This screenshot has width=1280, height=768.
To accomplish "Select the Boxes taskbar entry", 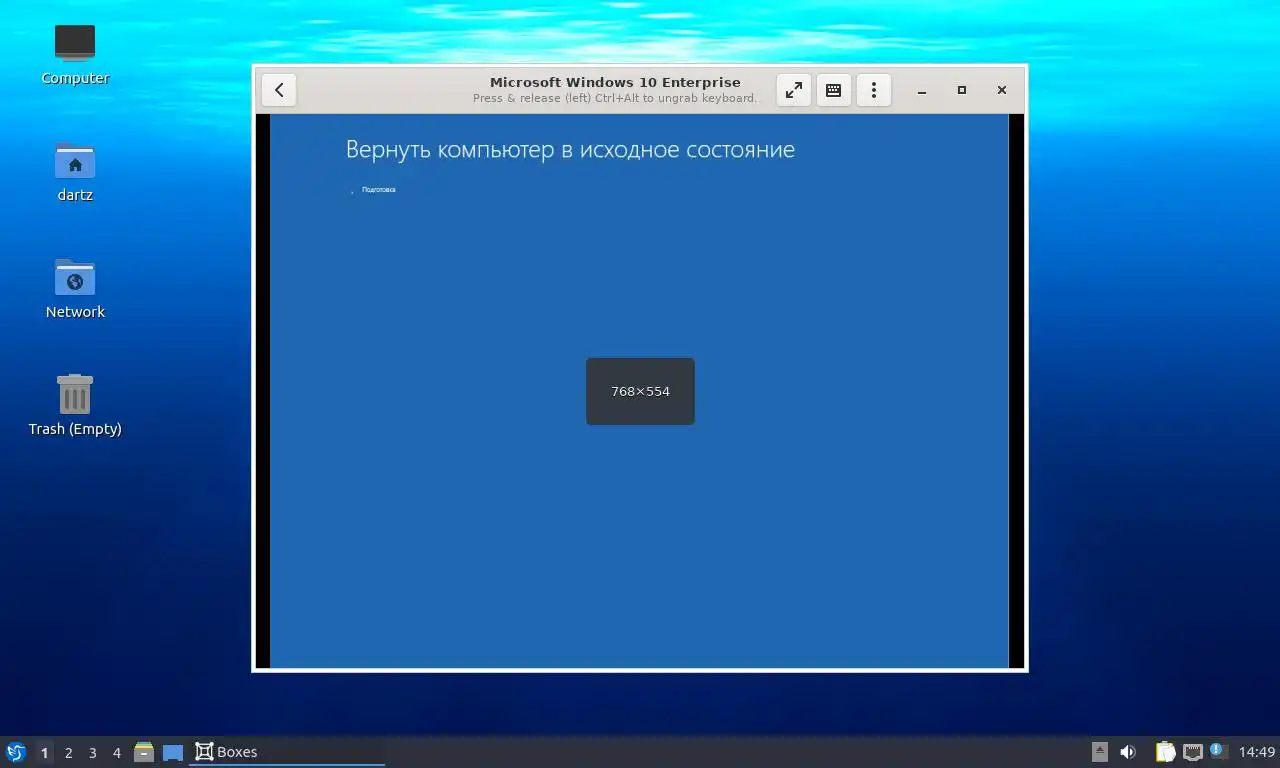I will click(x=287, y=752).
